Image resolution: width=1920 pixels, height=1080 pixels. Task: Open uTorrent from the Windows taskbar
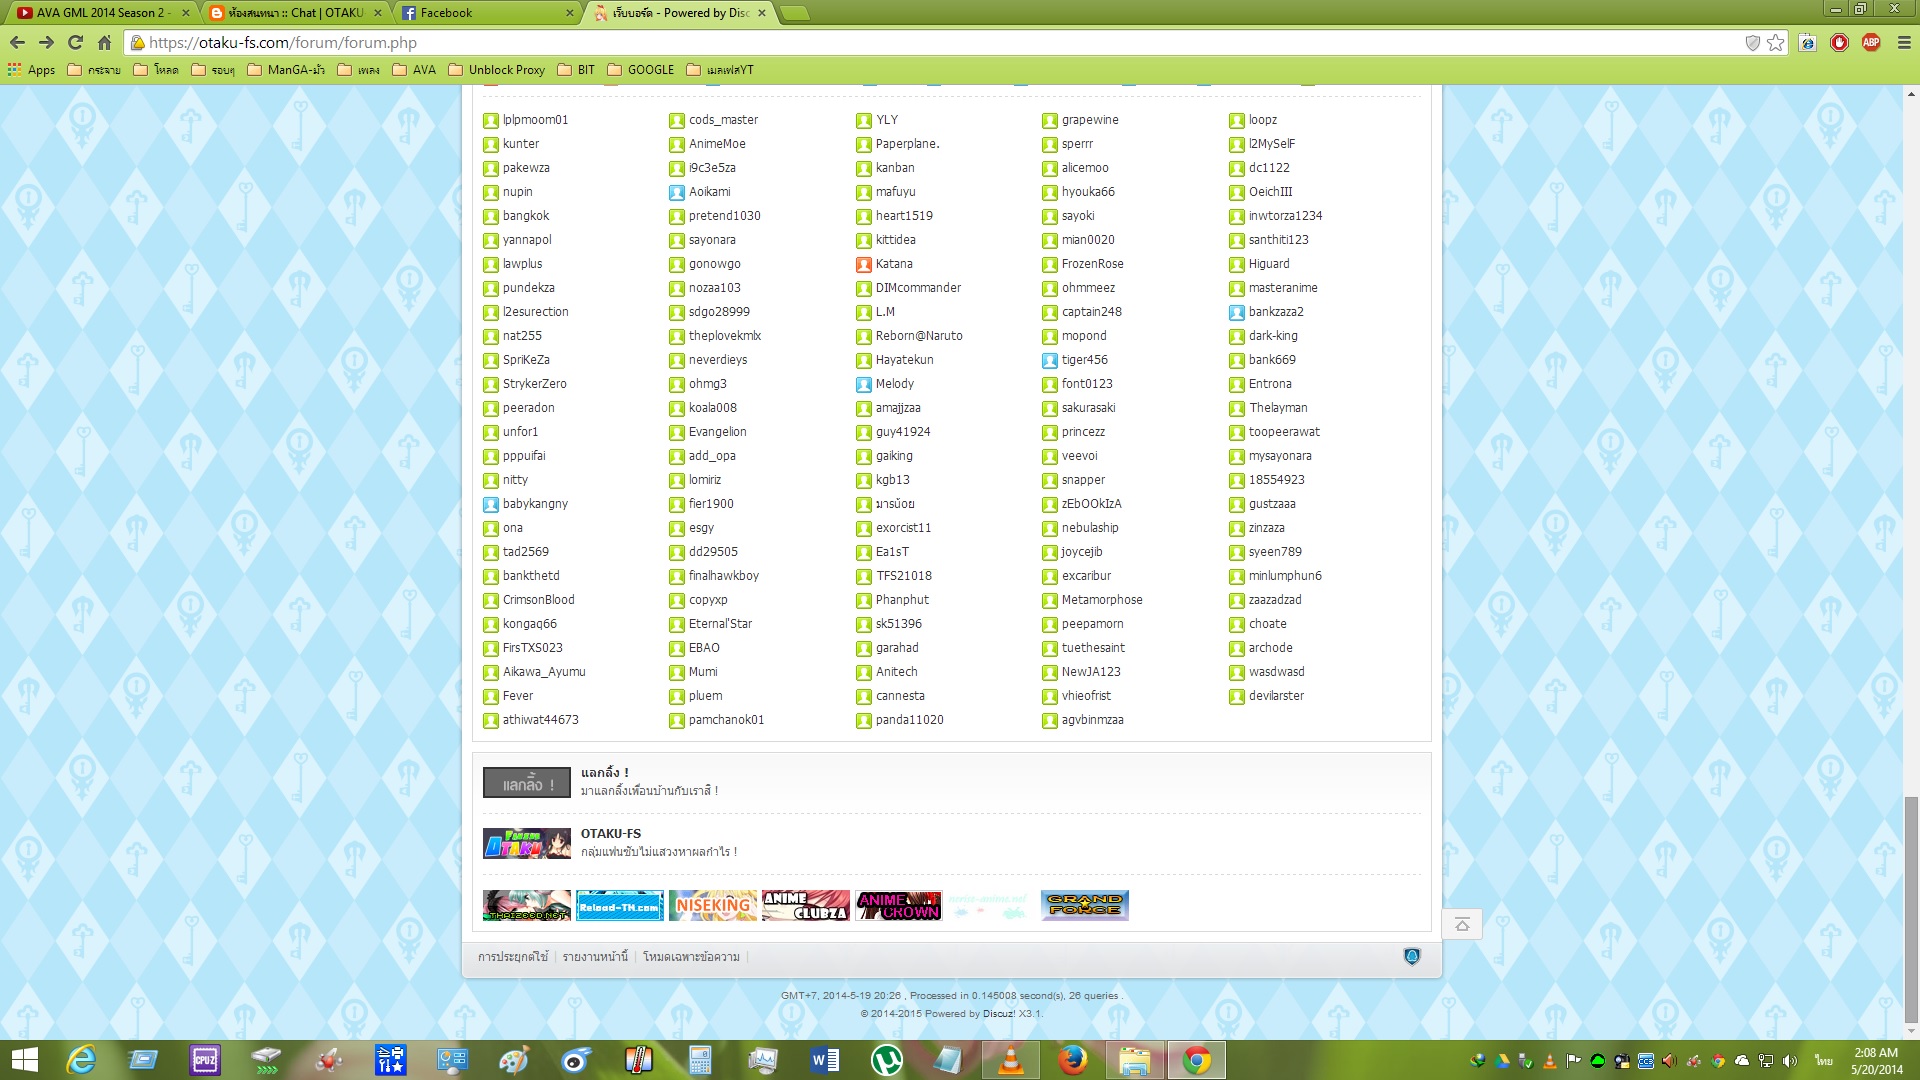tap(886, 1060)
